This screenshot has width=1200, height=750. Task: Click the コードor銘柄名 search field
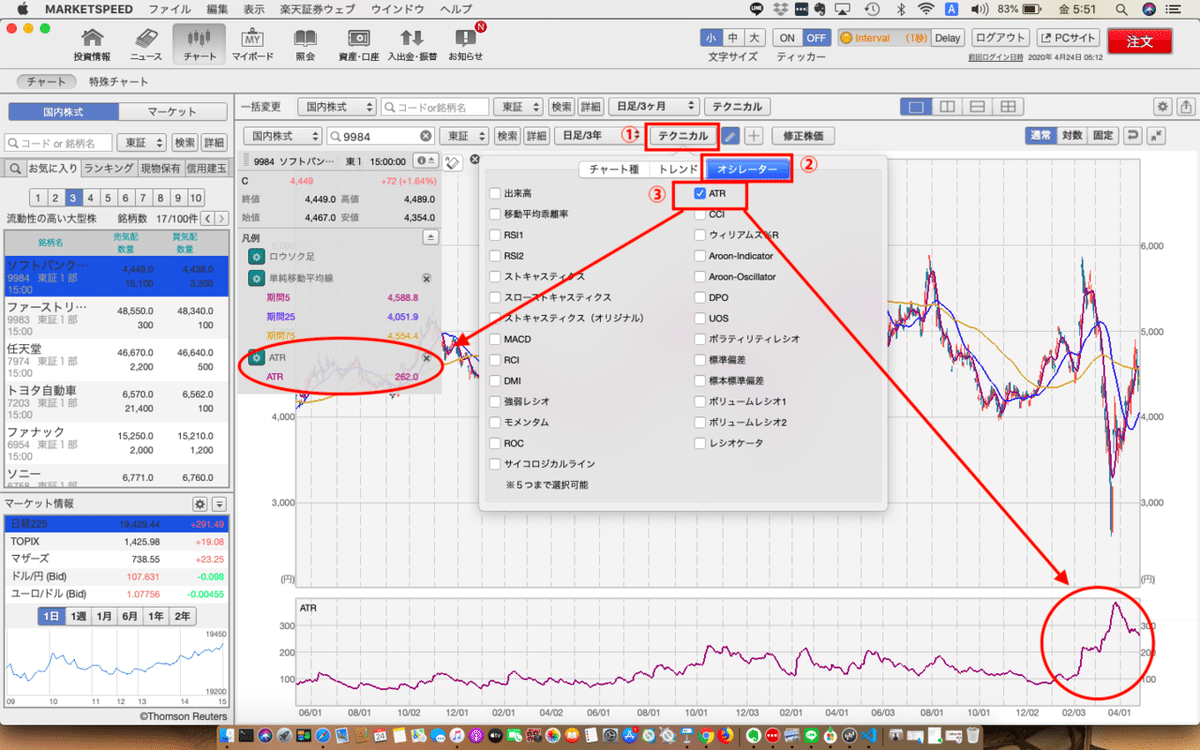point(436,106)
